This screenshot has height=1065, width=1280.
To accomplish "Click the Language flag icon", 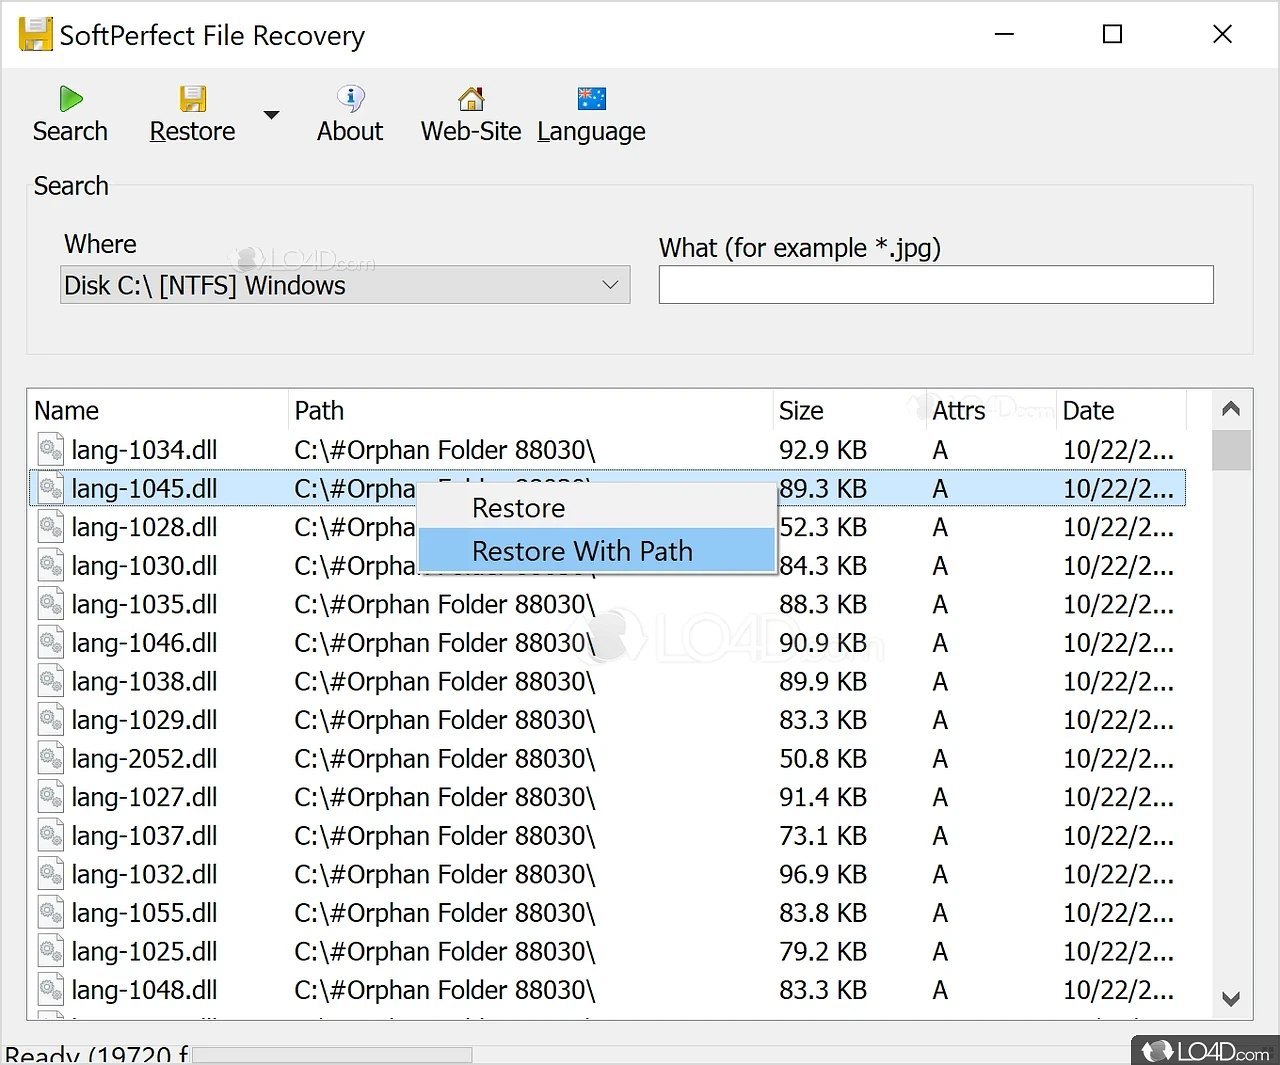I will coord(592,98).
